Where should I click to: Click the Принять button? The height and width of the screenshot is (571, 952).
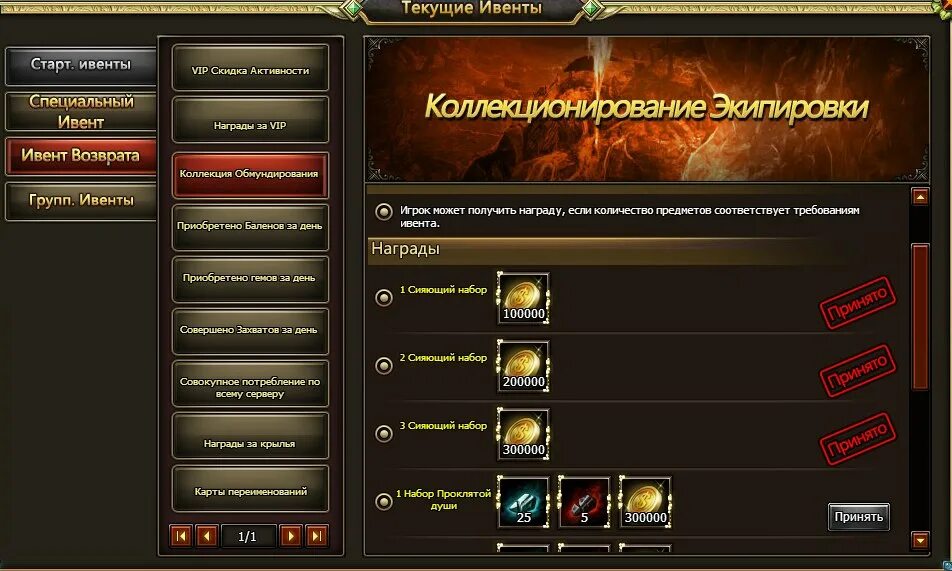[x=858, y=517]
